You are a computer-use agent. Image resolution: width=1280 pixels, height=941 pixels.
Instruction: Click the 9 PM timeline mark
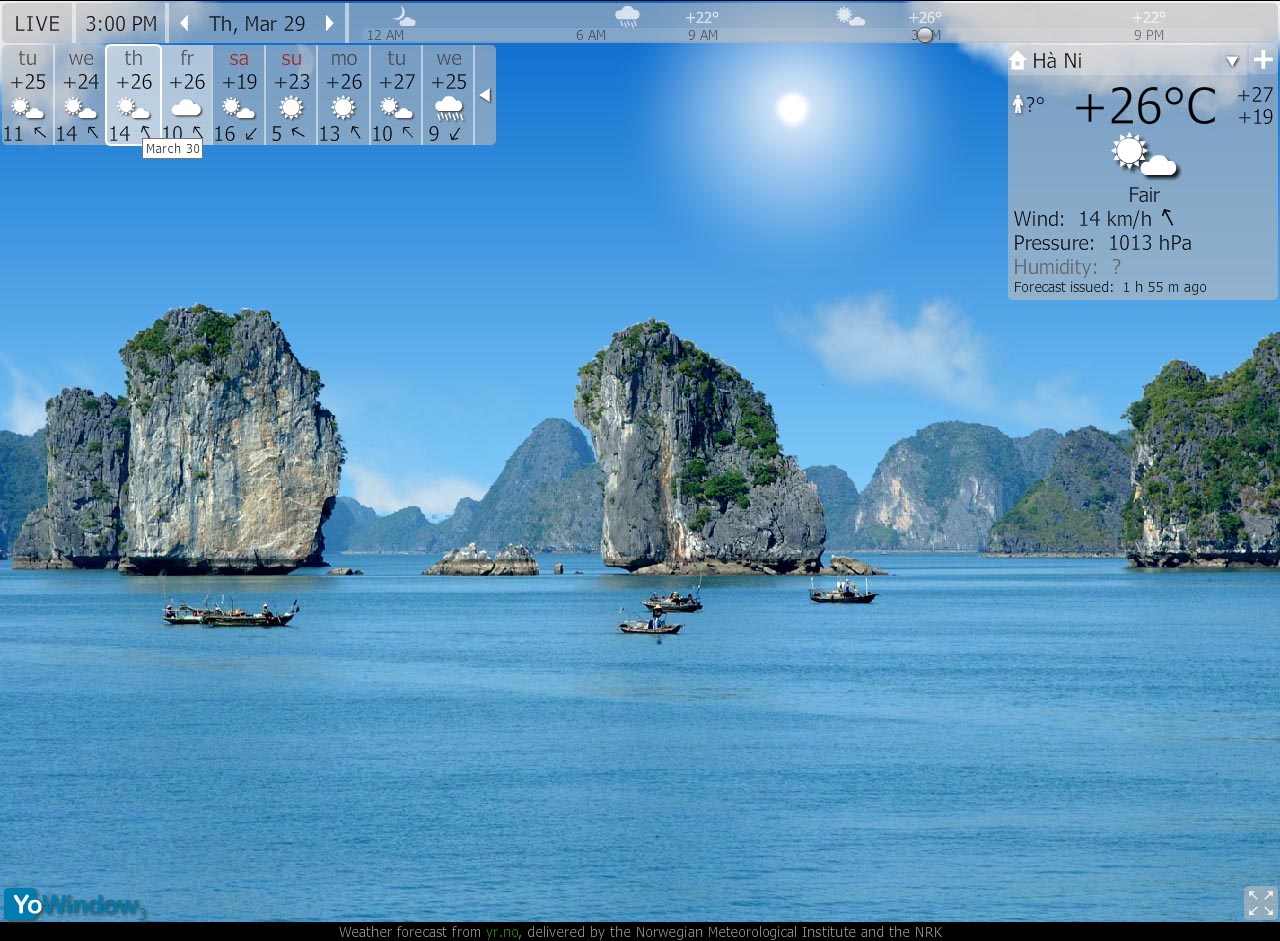coord(1149,35)
